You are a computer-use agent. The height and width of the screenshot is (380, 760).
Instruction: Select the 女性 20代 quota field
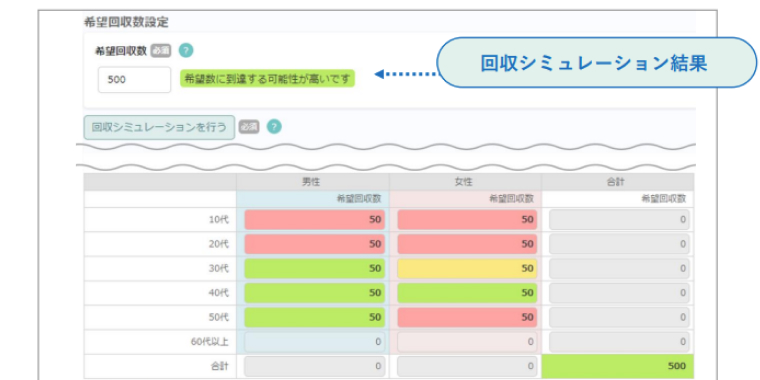[467, 244]
